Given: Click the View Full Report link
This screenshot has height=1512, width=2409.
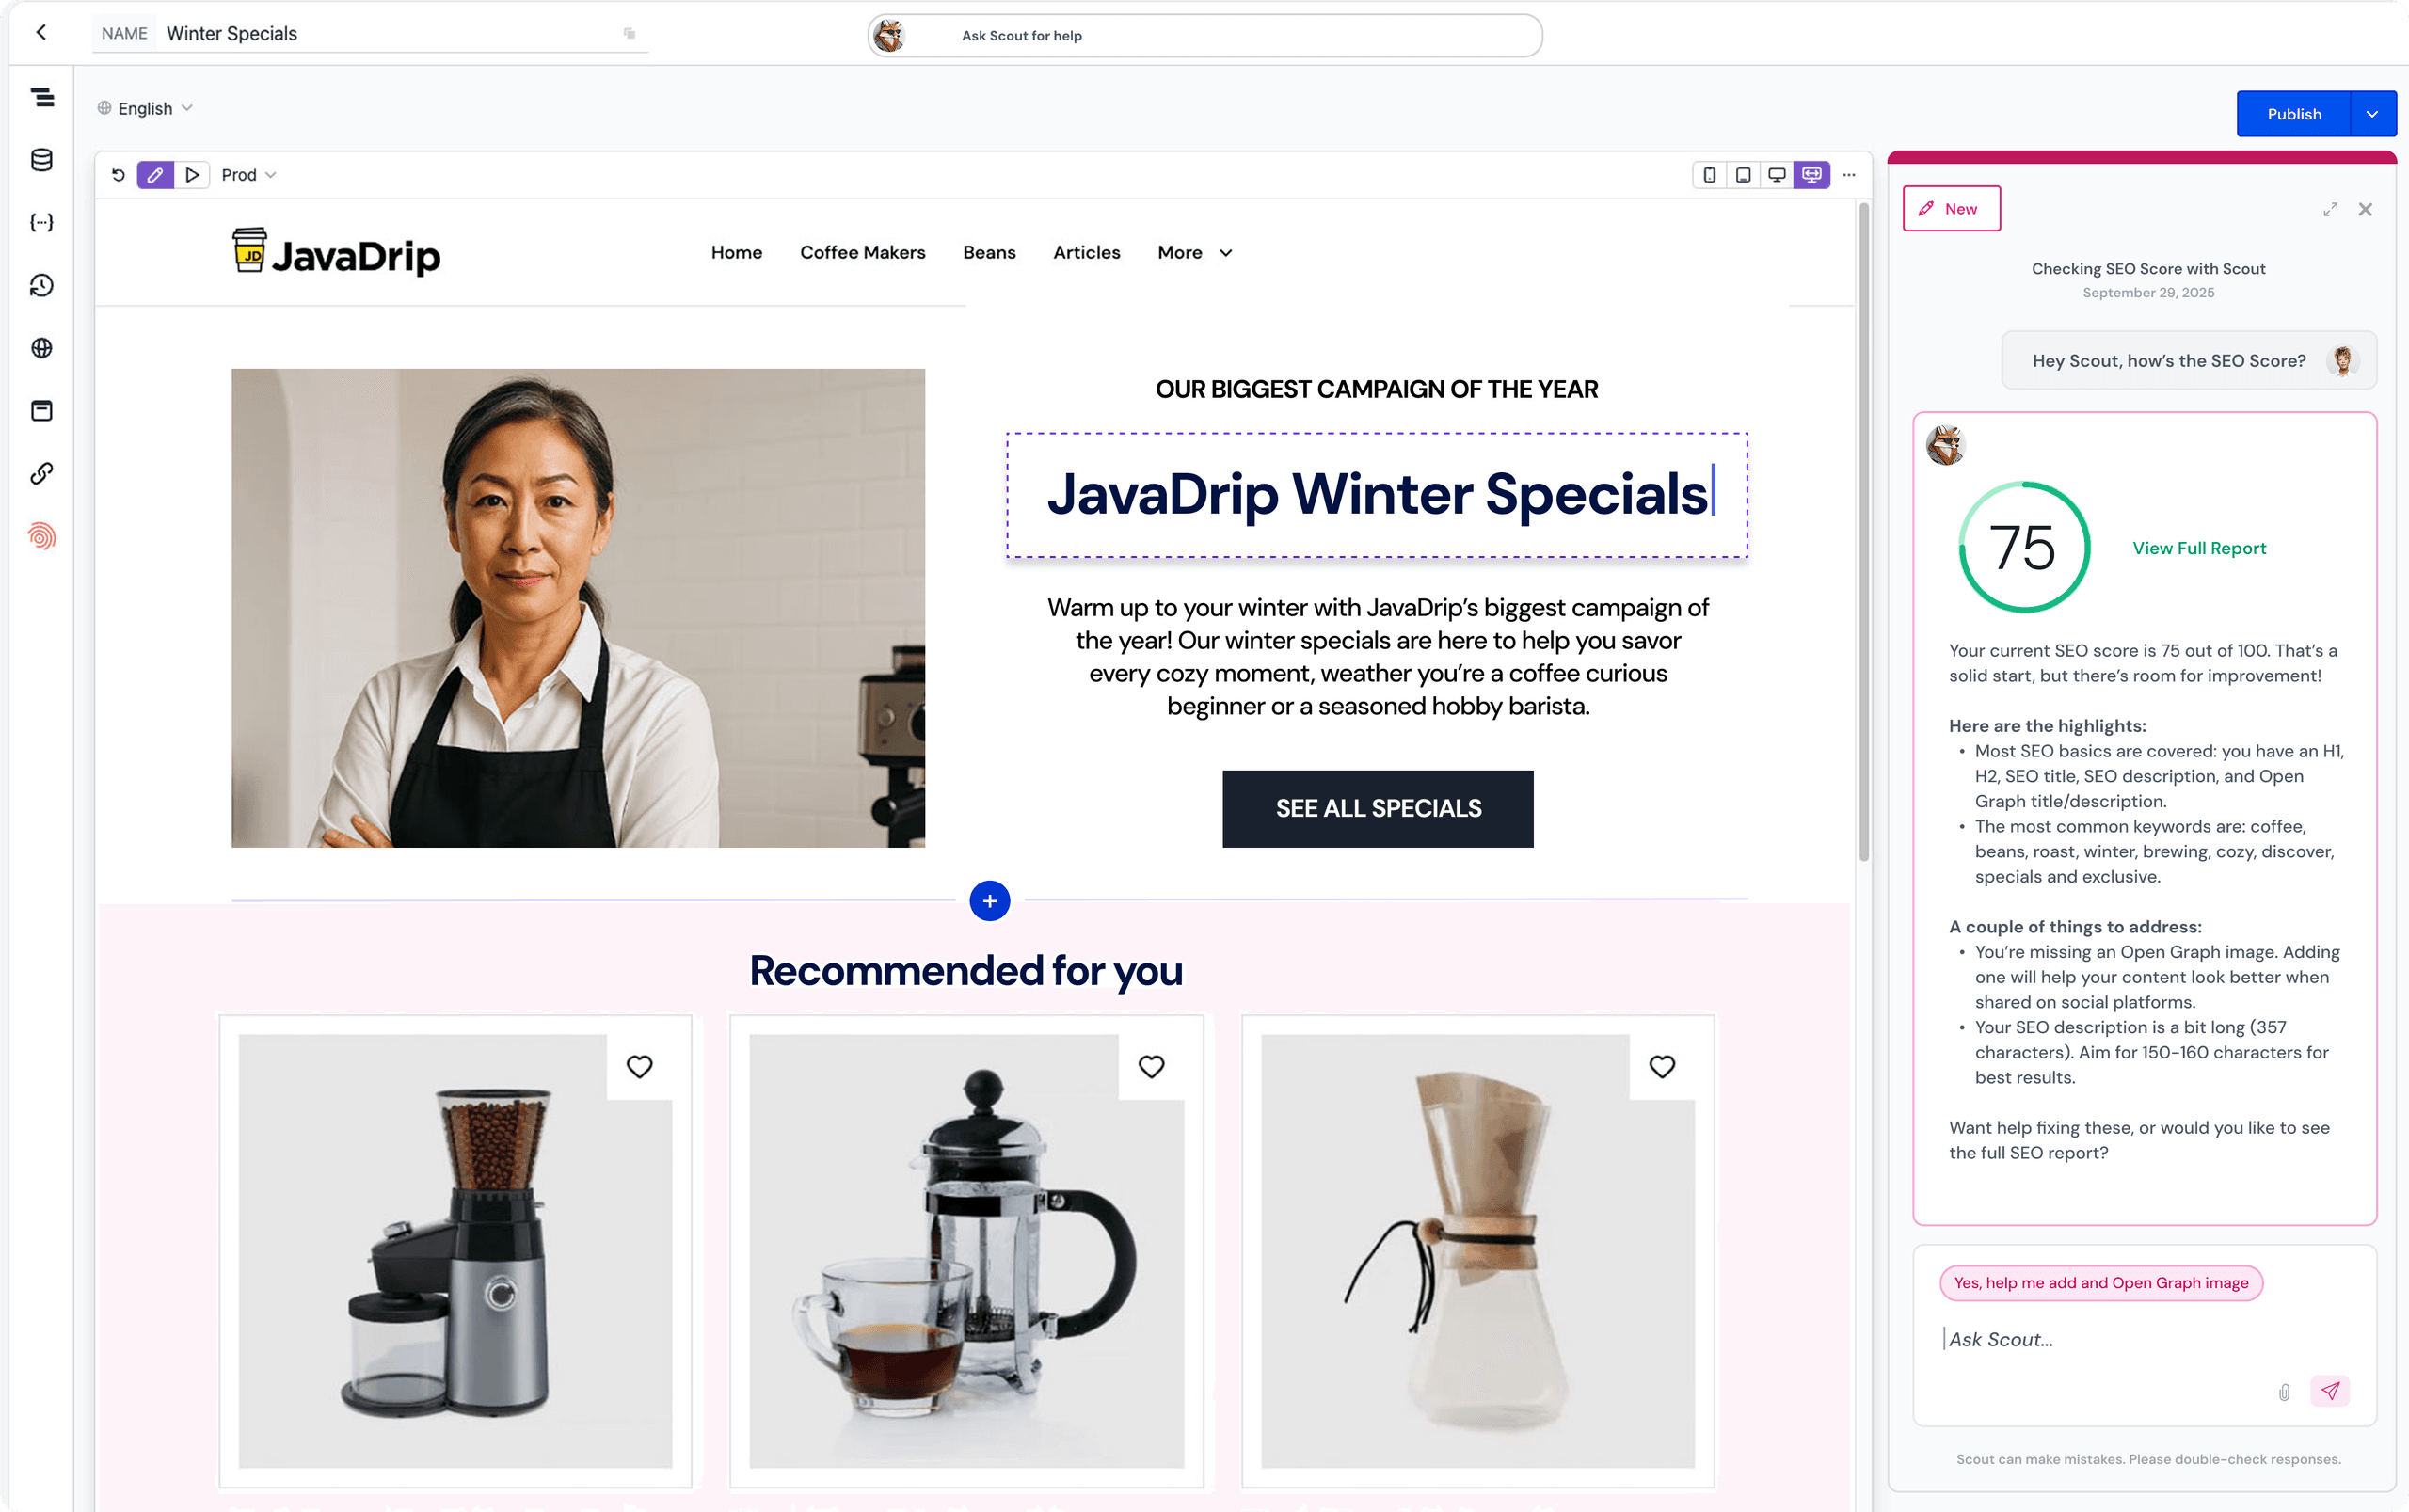Looking at the screenshot, I should click(2198, 548).
